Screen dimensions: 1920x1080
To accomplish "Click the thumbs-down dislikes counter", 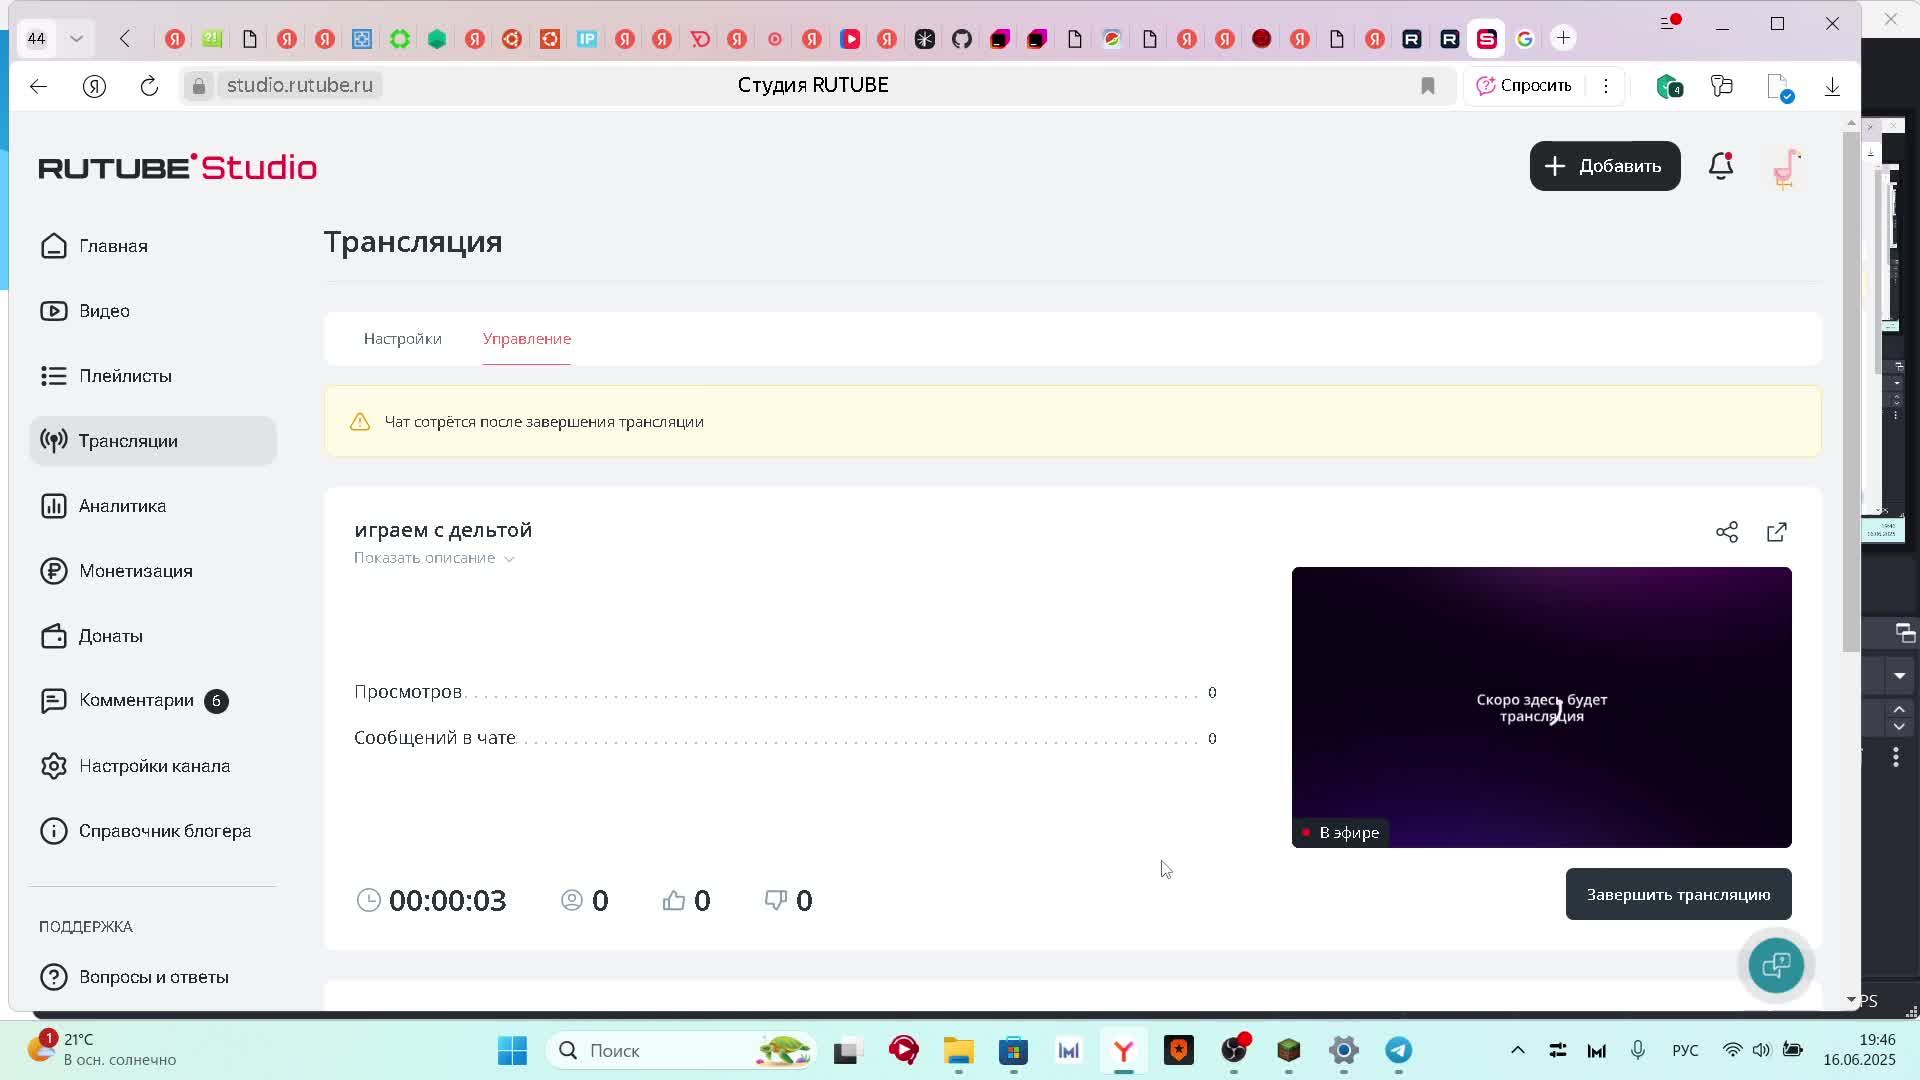I will [788, 900].
